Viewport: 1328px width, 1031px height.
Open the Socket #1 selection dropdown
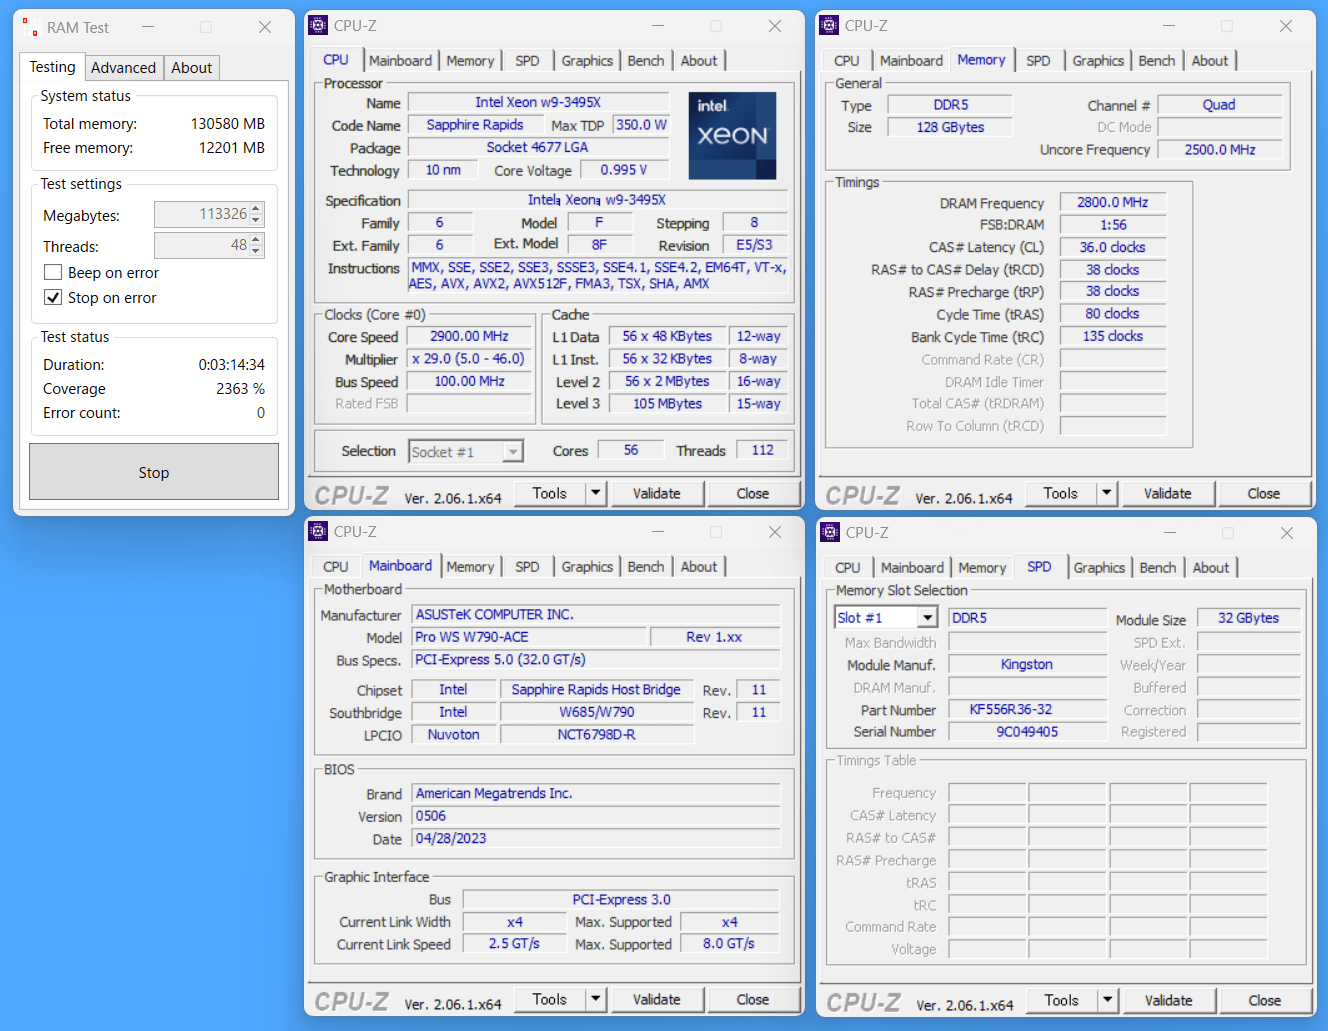click(513, 452)
